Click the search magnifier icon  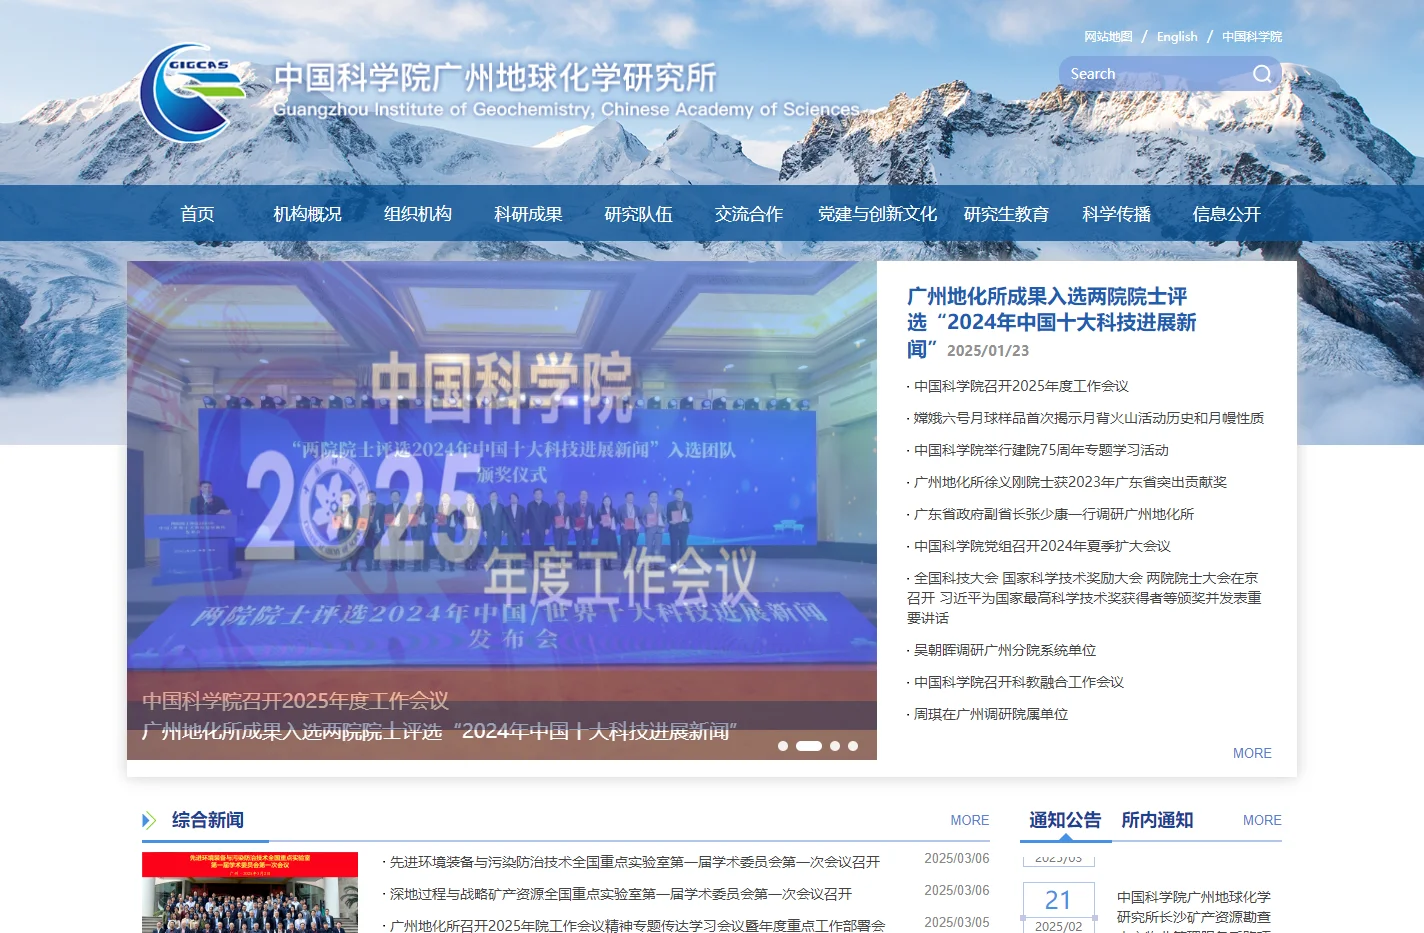coord(1262,74)
